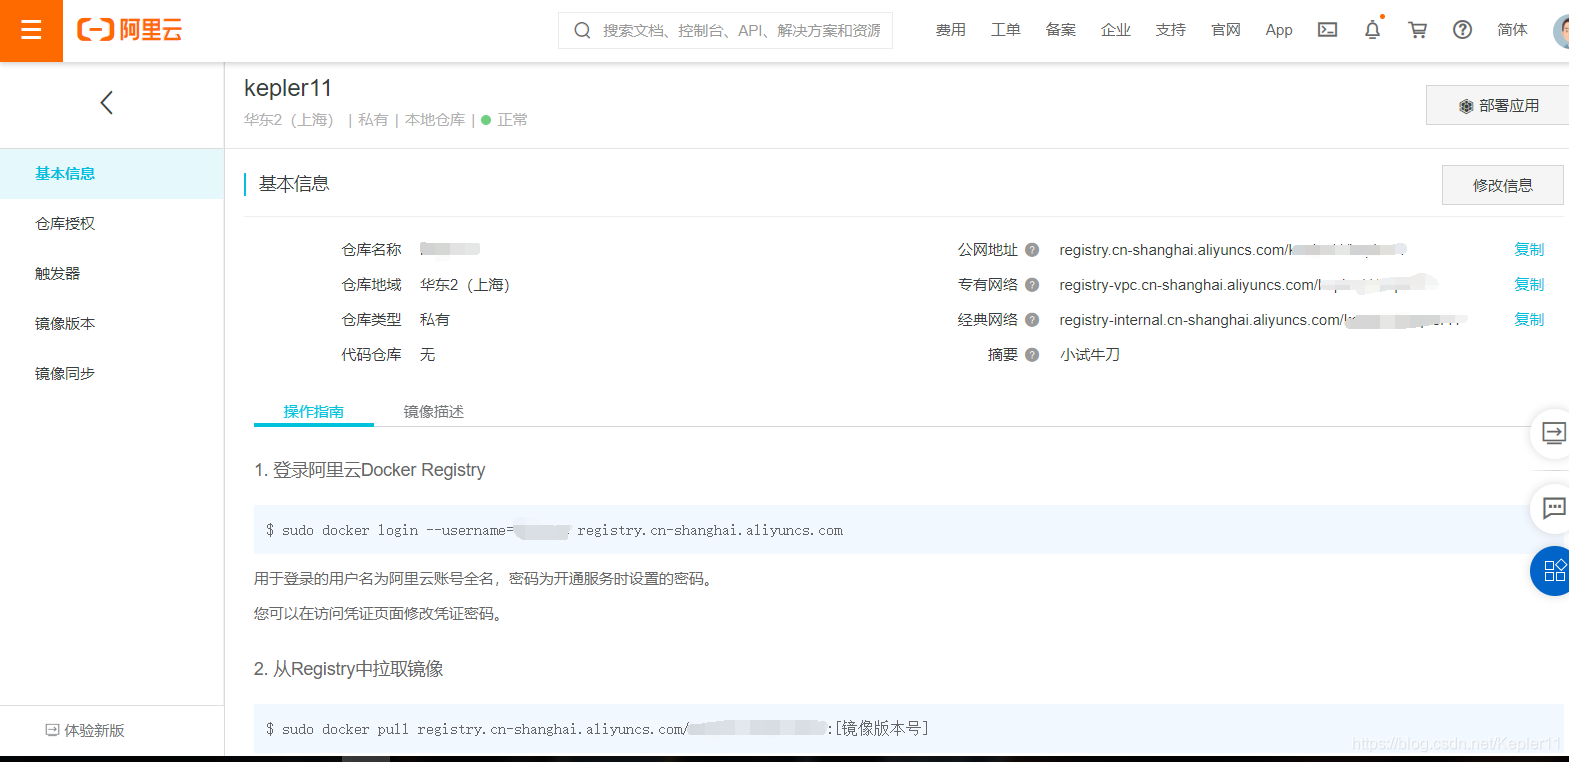Select 镜像版本 in the sidebar
Screen dimensions: 1569x762
(x=112, y=324)
